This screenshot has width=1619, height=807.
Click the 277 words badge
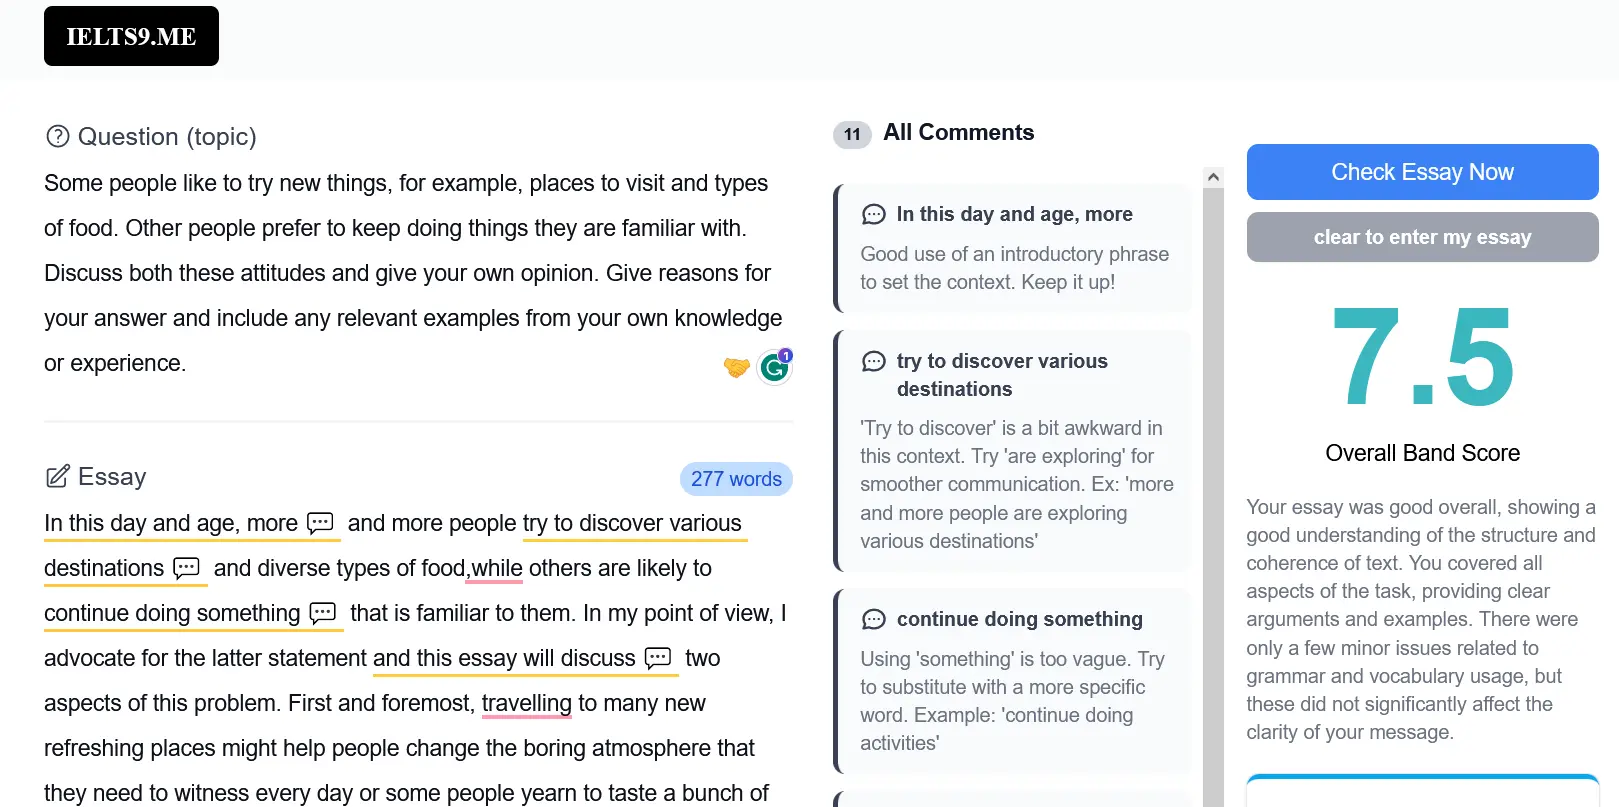pyautogui.click(x=736, y=479)
